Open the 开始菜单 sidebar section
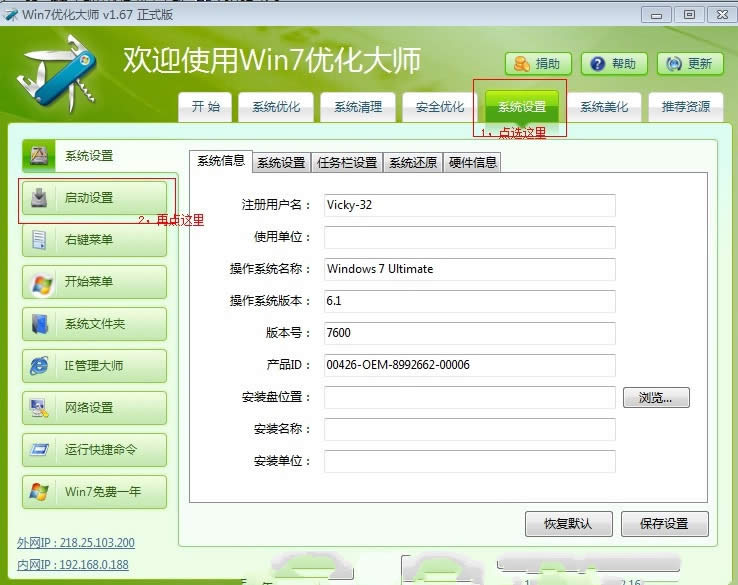This screenshot has width=738, height=585. click(95, 281)
